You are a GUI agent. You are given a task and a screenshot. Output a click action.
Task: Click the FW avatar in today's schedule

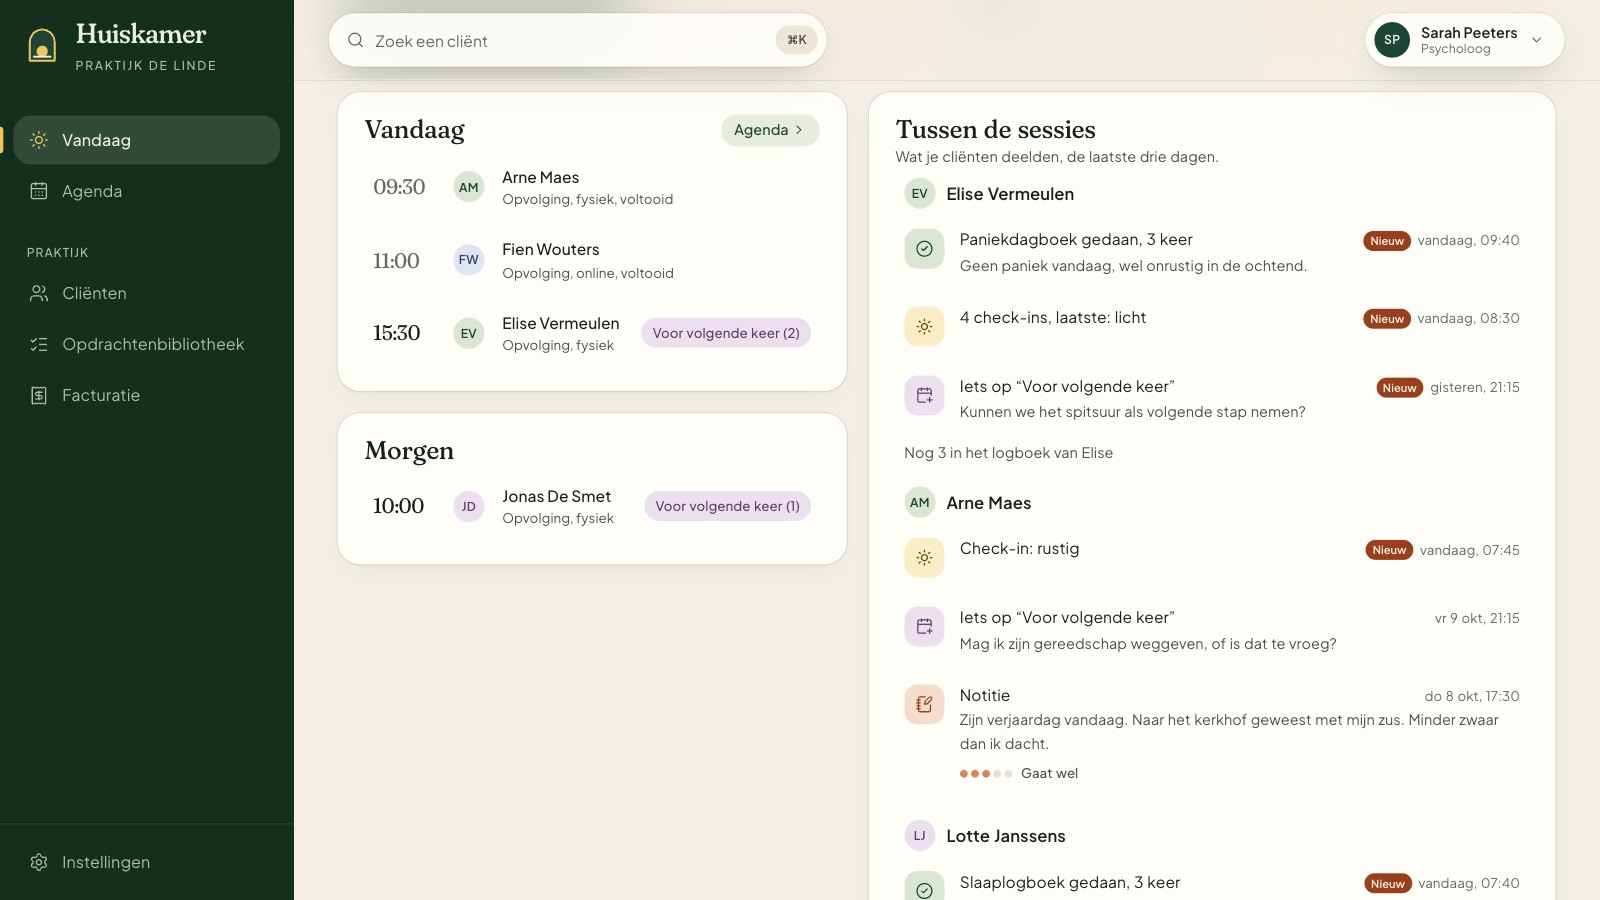coord(469,260)
